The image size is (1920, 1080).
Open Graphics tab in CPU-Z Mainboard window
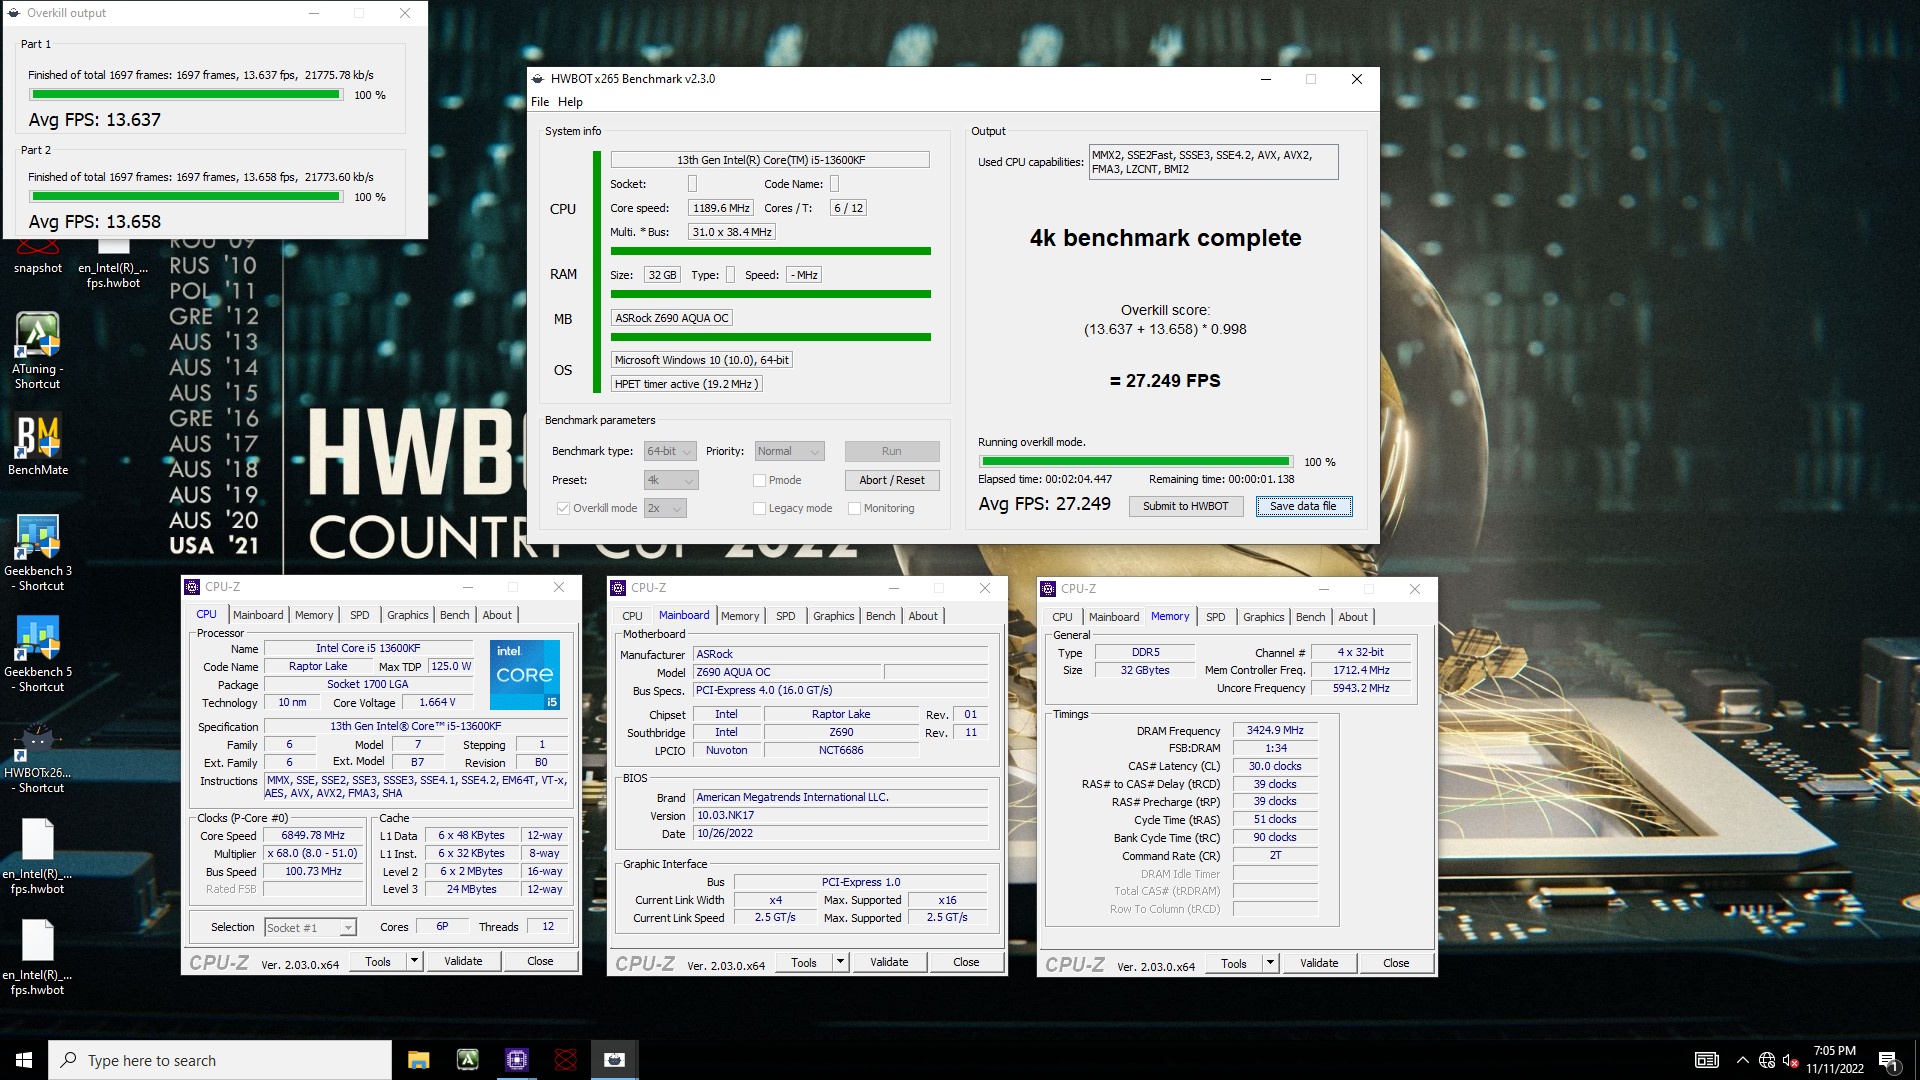[x=833, y=616]
